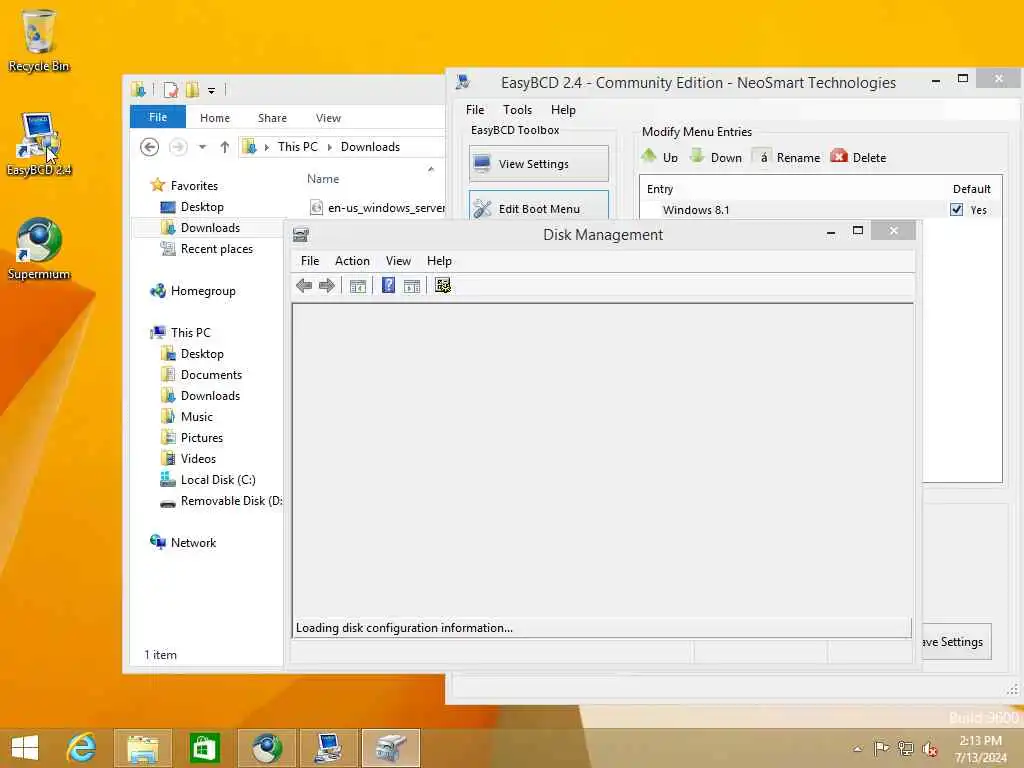
Task: Select Downloads under Favorites
Action: coord(210,227)
